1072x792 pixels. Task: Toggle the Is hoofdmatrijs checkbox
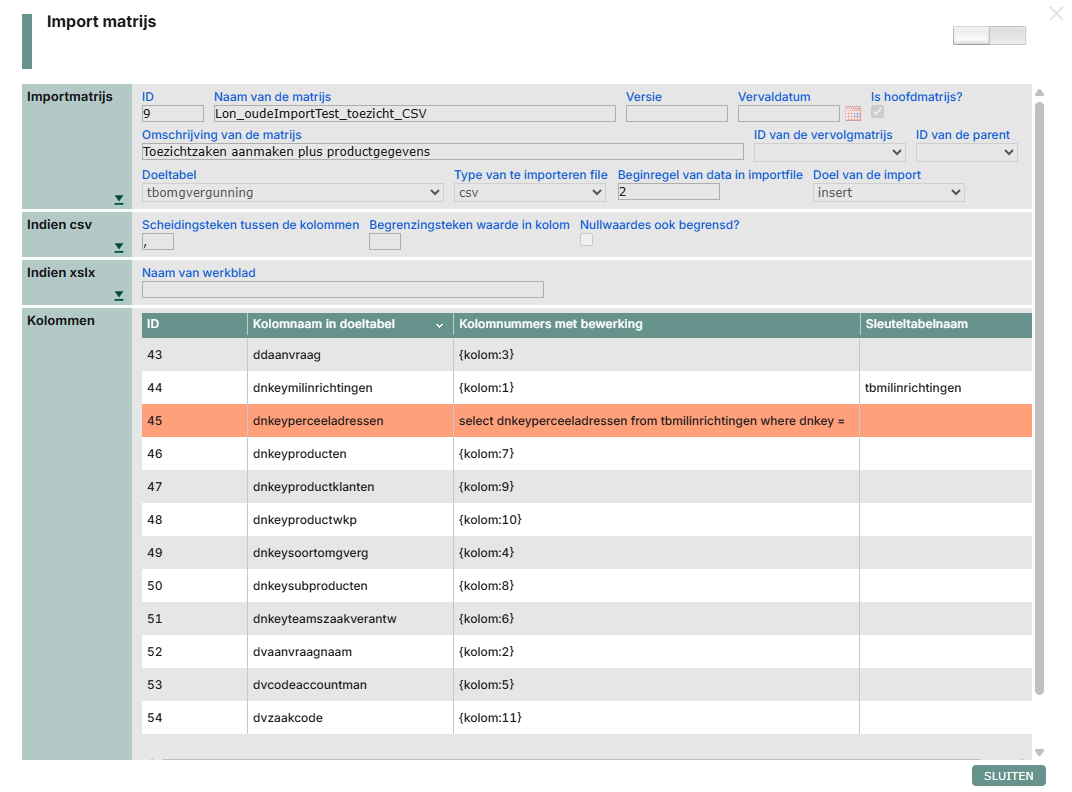click(878, 112)
